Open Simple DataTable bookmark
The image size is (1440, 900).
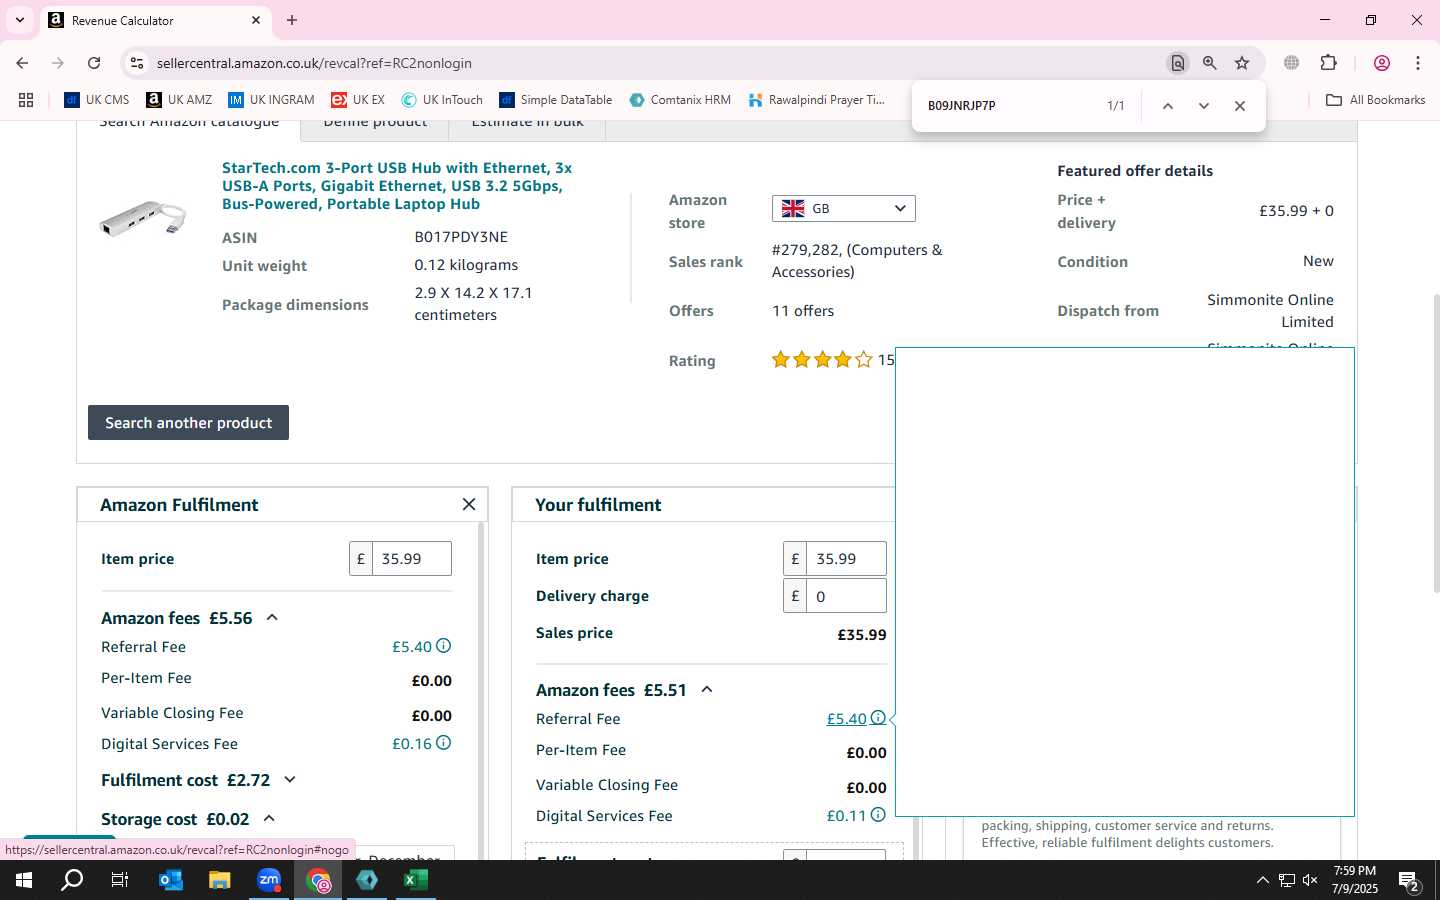pyautogui.click(x=556, y=100)
